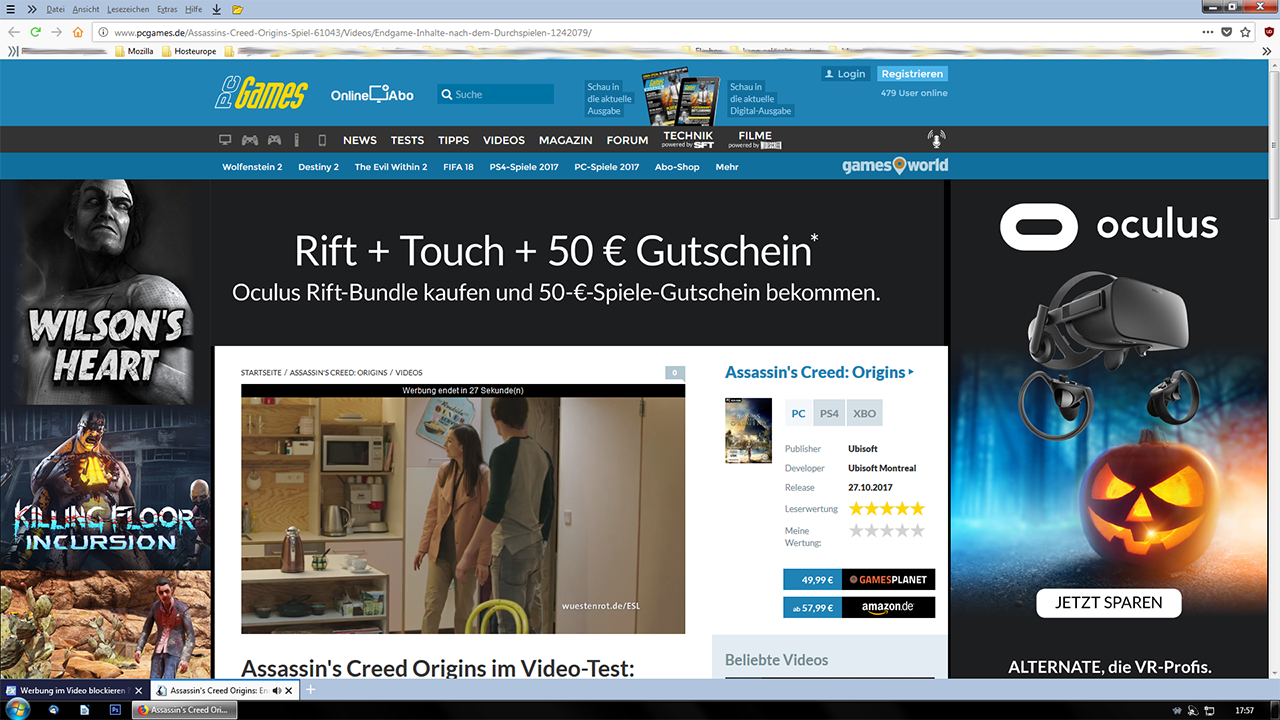Open the downloads arrow icon
This screenshot has height=720, width=1280.
coord(217,9)
